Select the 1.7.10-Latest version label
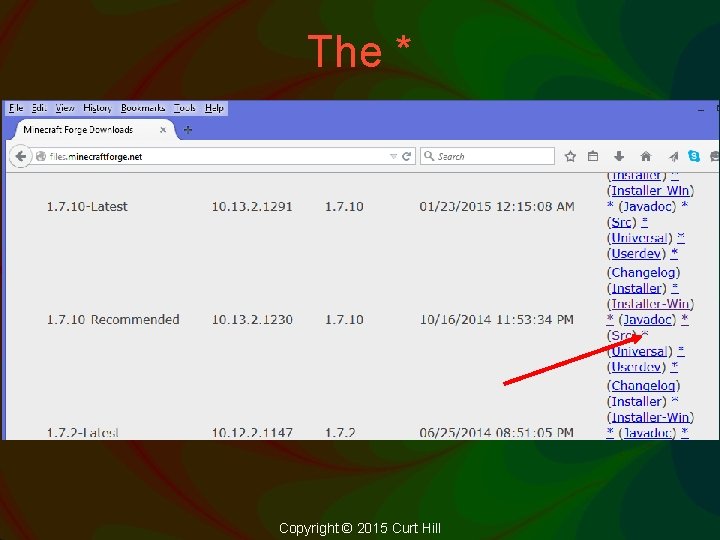 tap(87, 207)
